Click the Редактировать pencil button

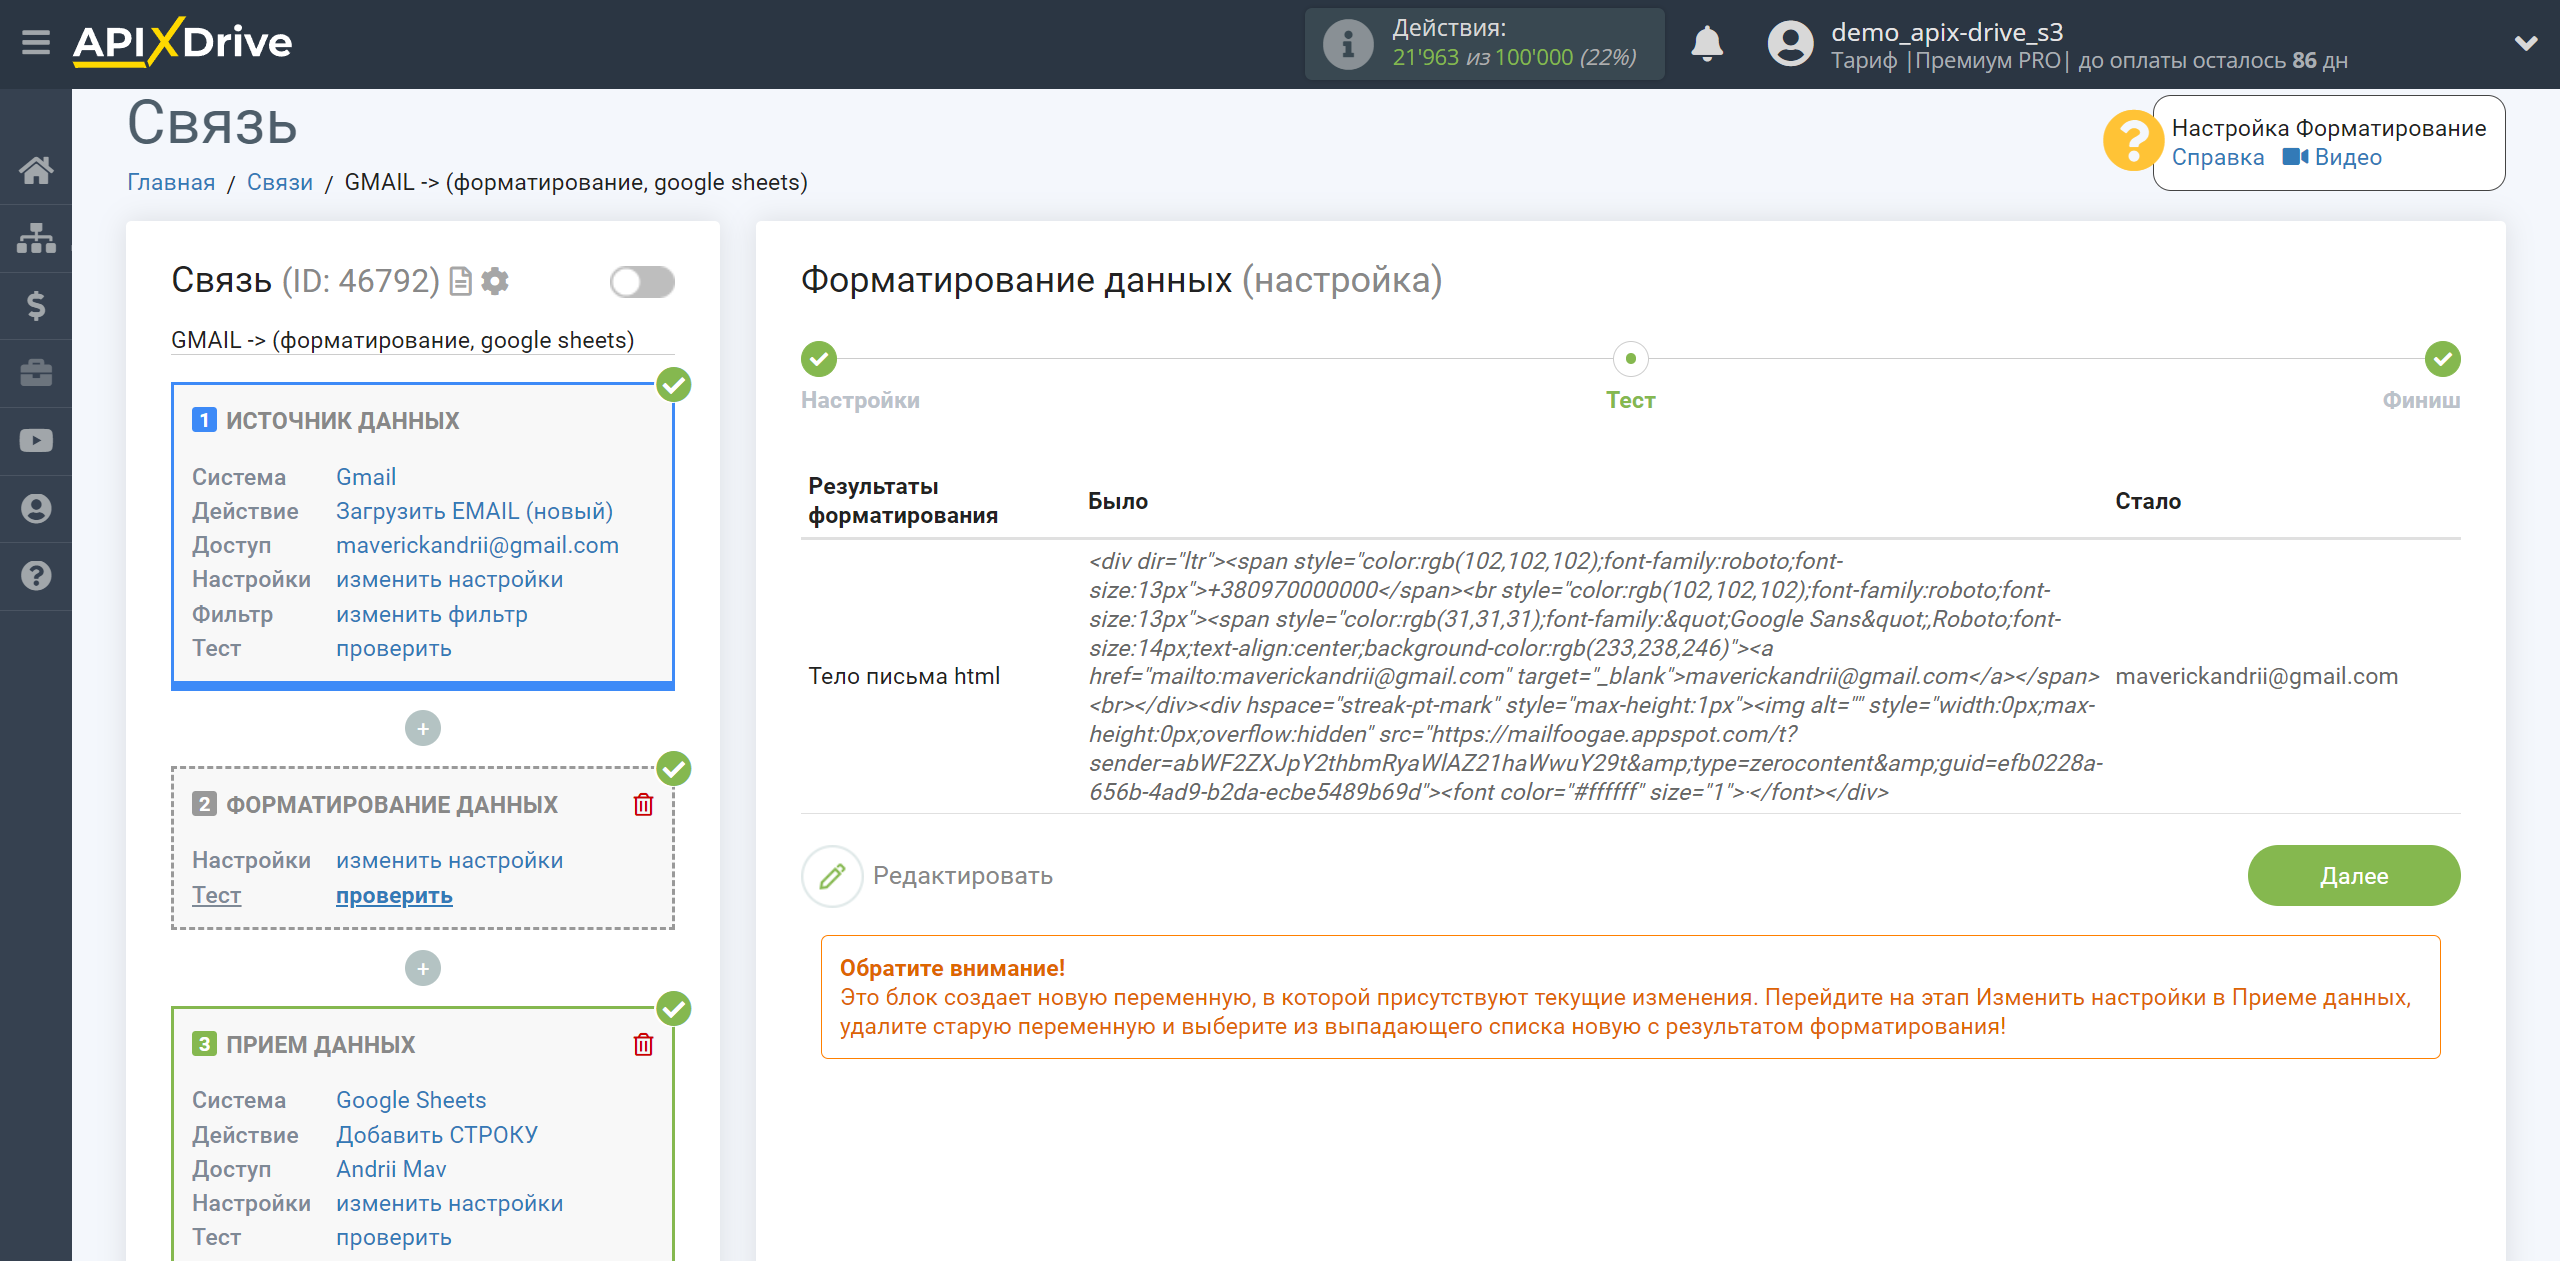tap(831, 876)
